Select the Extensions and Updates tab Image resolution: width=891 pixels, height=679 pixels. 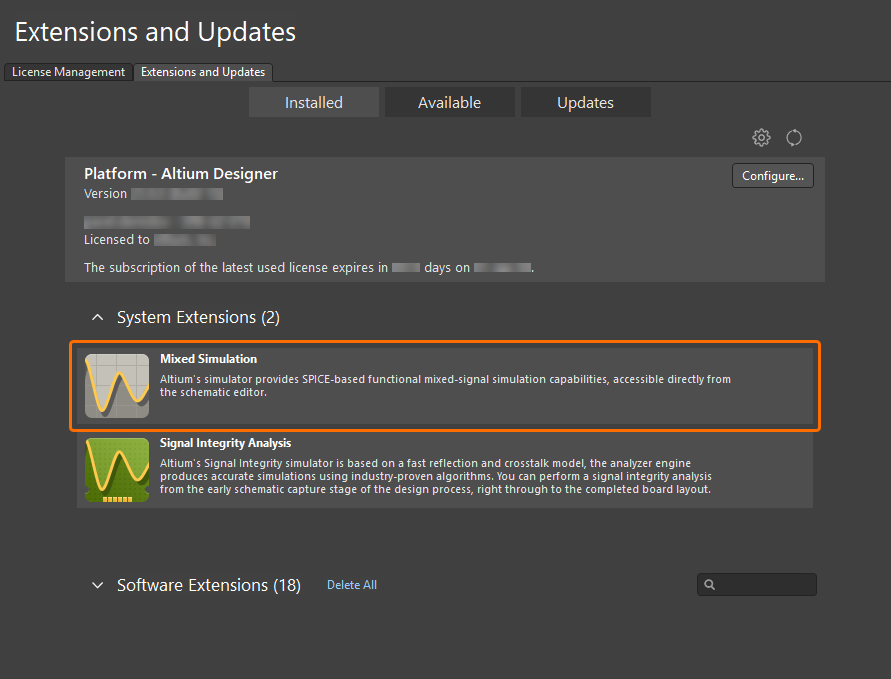pyautogui.click(x=203, y=72)
